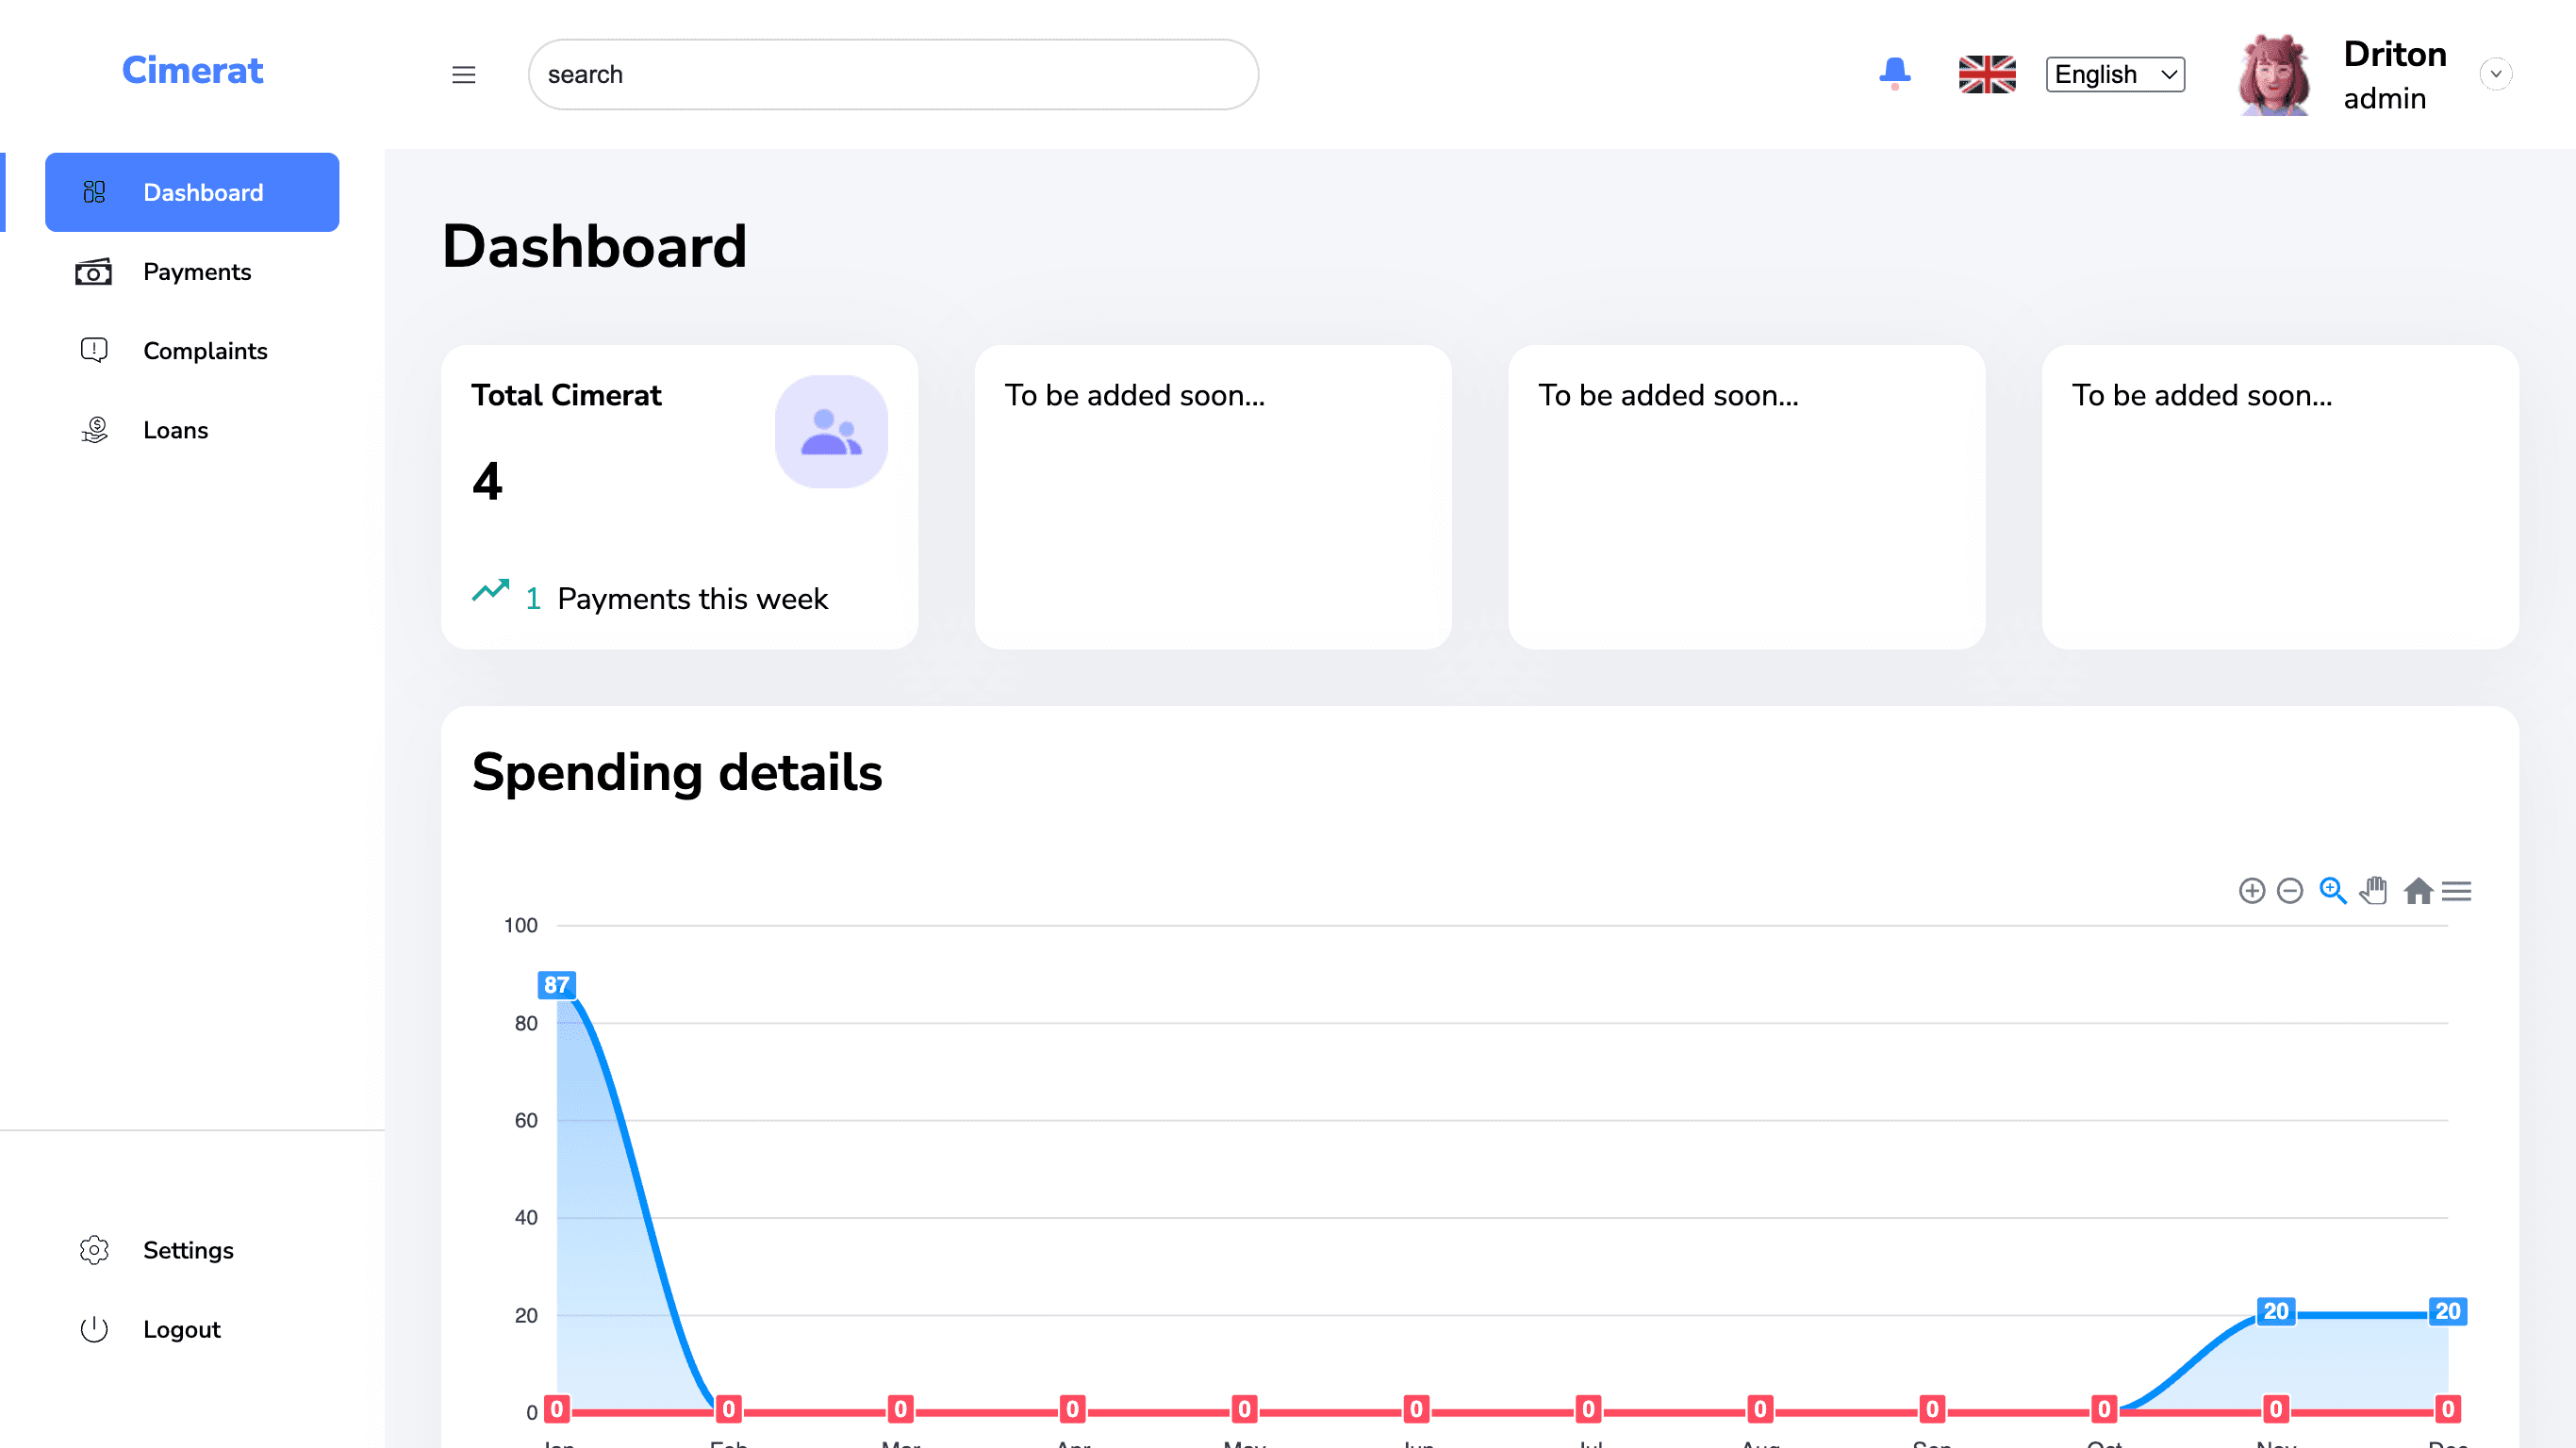Open the English language dropdown
2576x1448 pixels.
coord(2114,74)
